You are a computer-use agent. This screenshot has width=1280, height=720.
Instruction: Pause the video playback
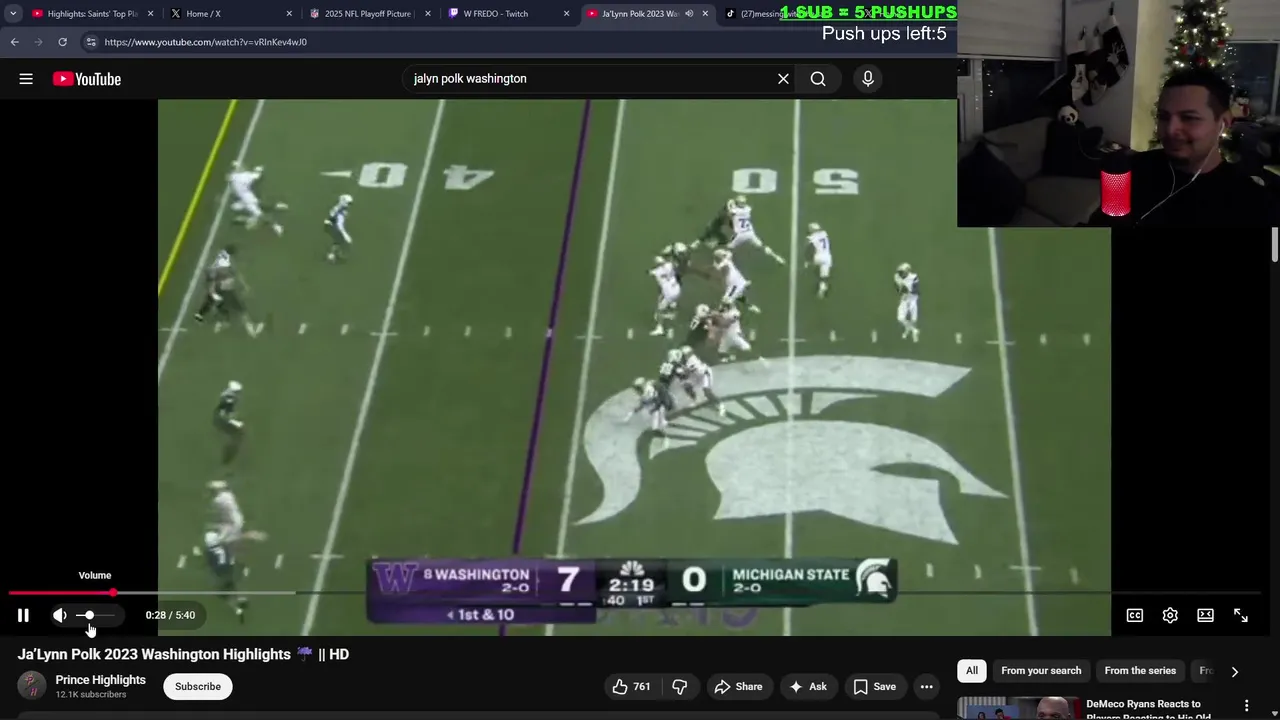pyautogui.click(x=23, y=615)
